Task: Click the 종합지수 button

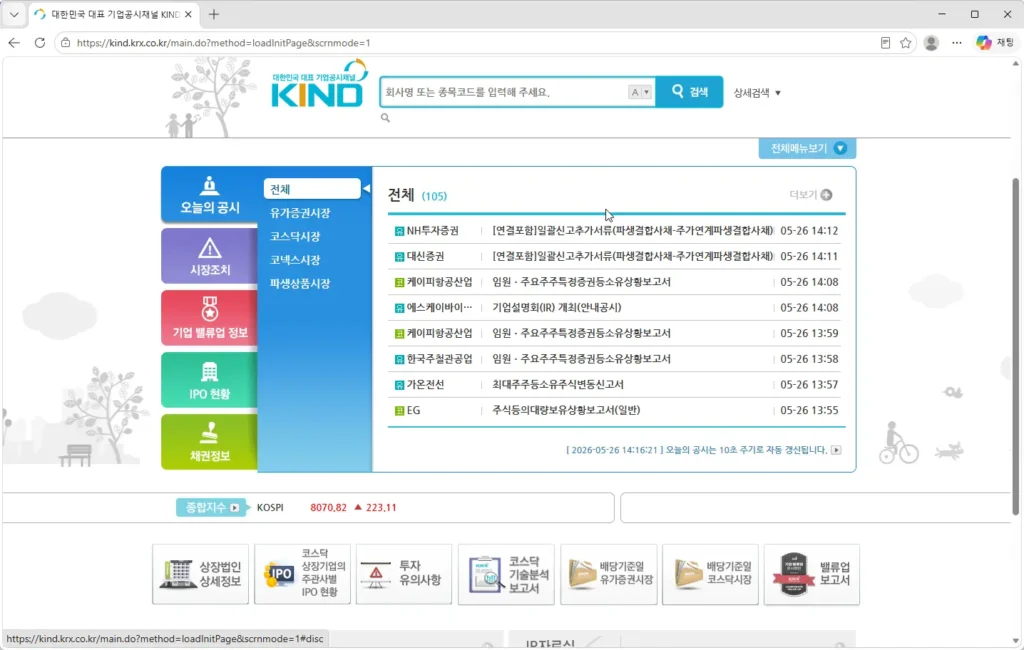Action: 211,507
